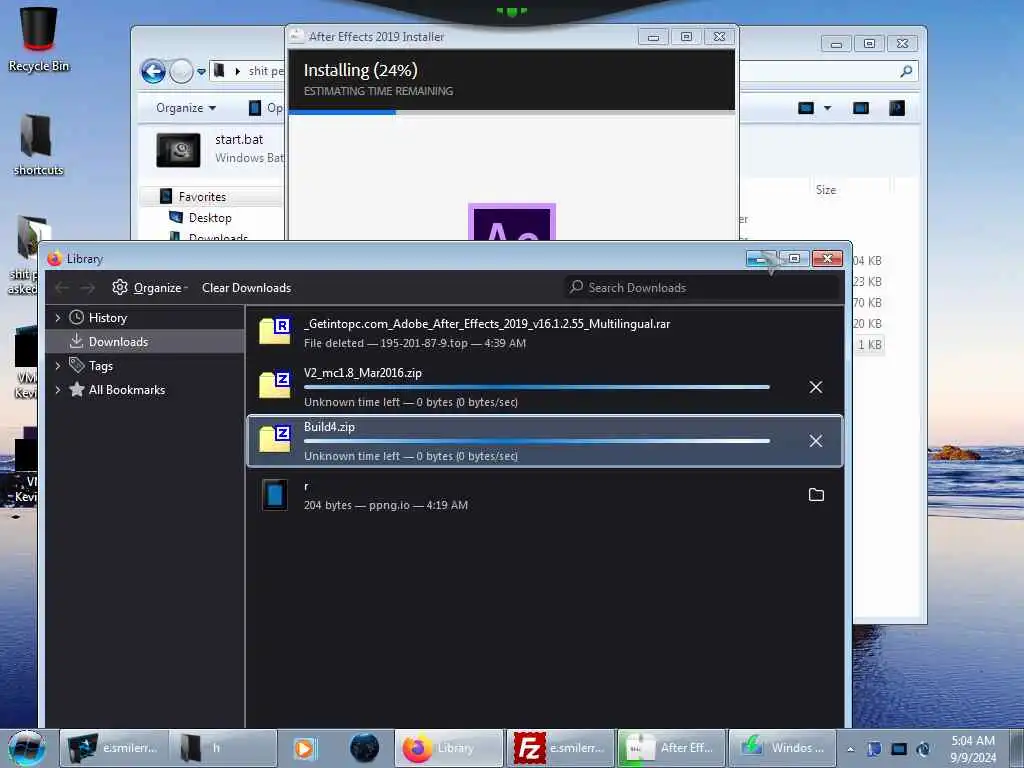1024x768 pixels.
Task: Open the shortcuts desktop folder
Action: 37,144
